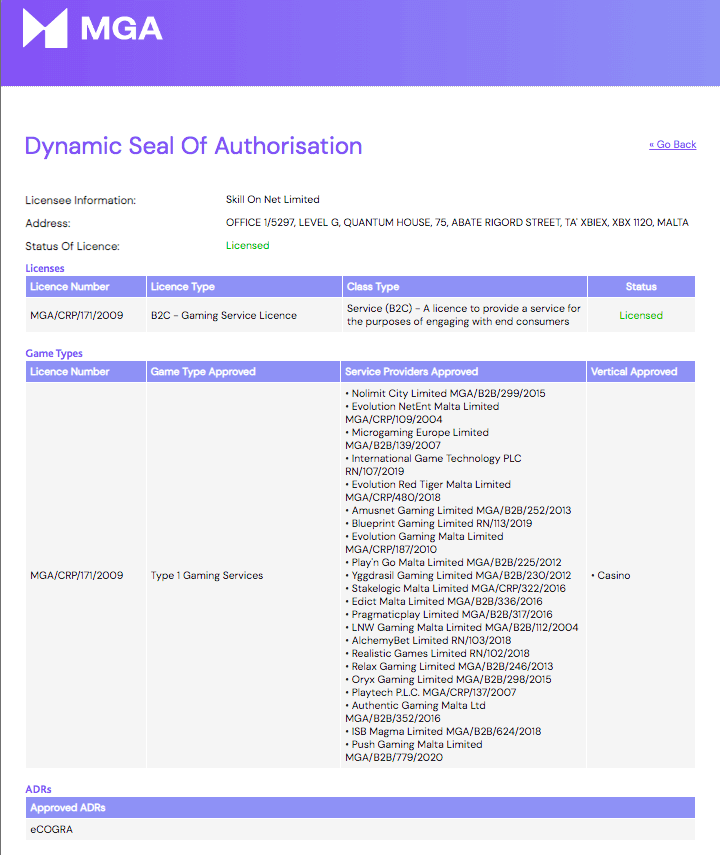The width and height of the screenshot is (720, 855).
Task: Click the green Licensed status of licence
Action: [x=248, y=245]
